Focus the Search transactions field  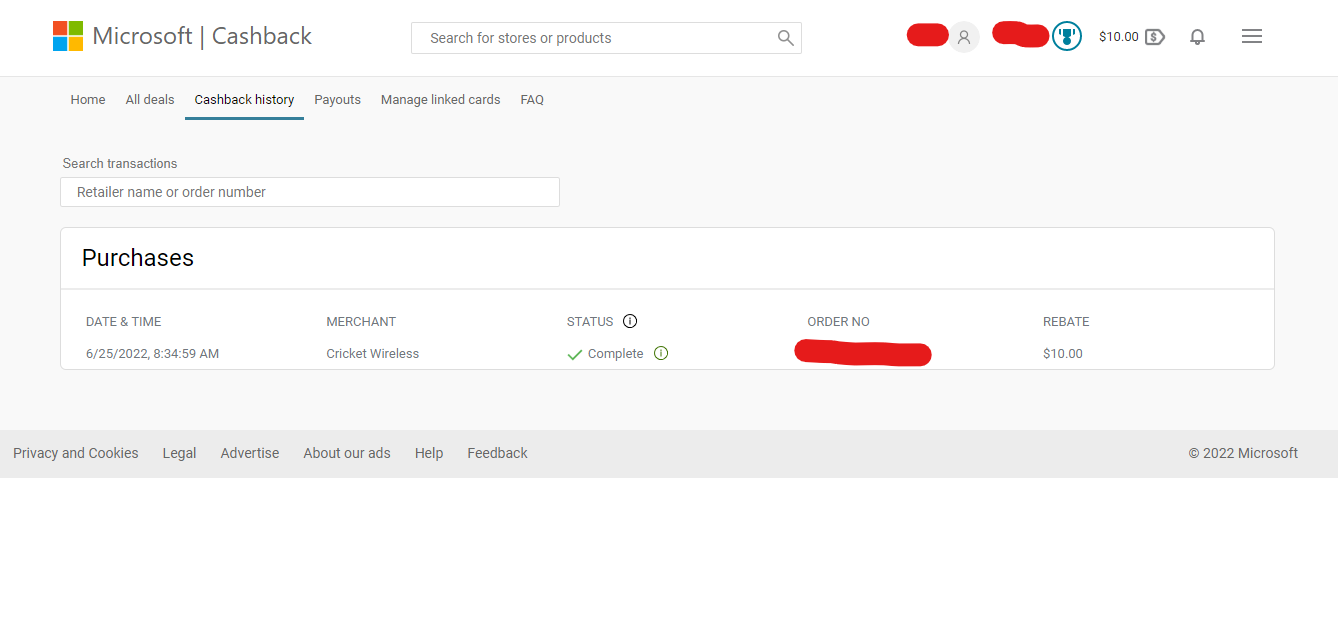click(x=310, y=192)
